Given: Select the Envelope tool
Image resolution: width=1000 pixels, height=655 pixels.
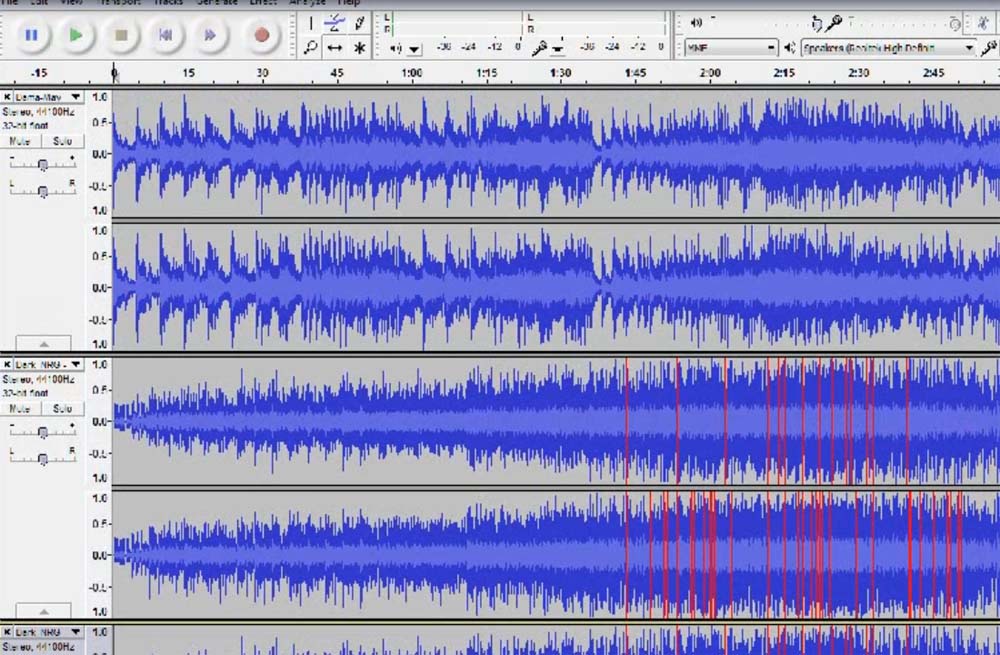Looking at the screenshot, I should pyautogui.click(x=335, y=24).
